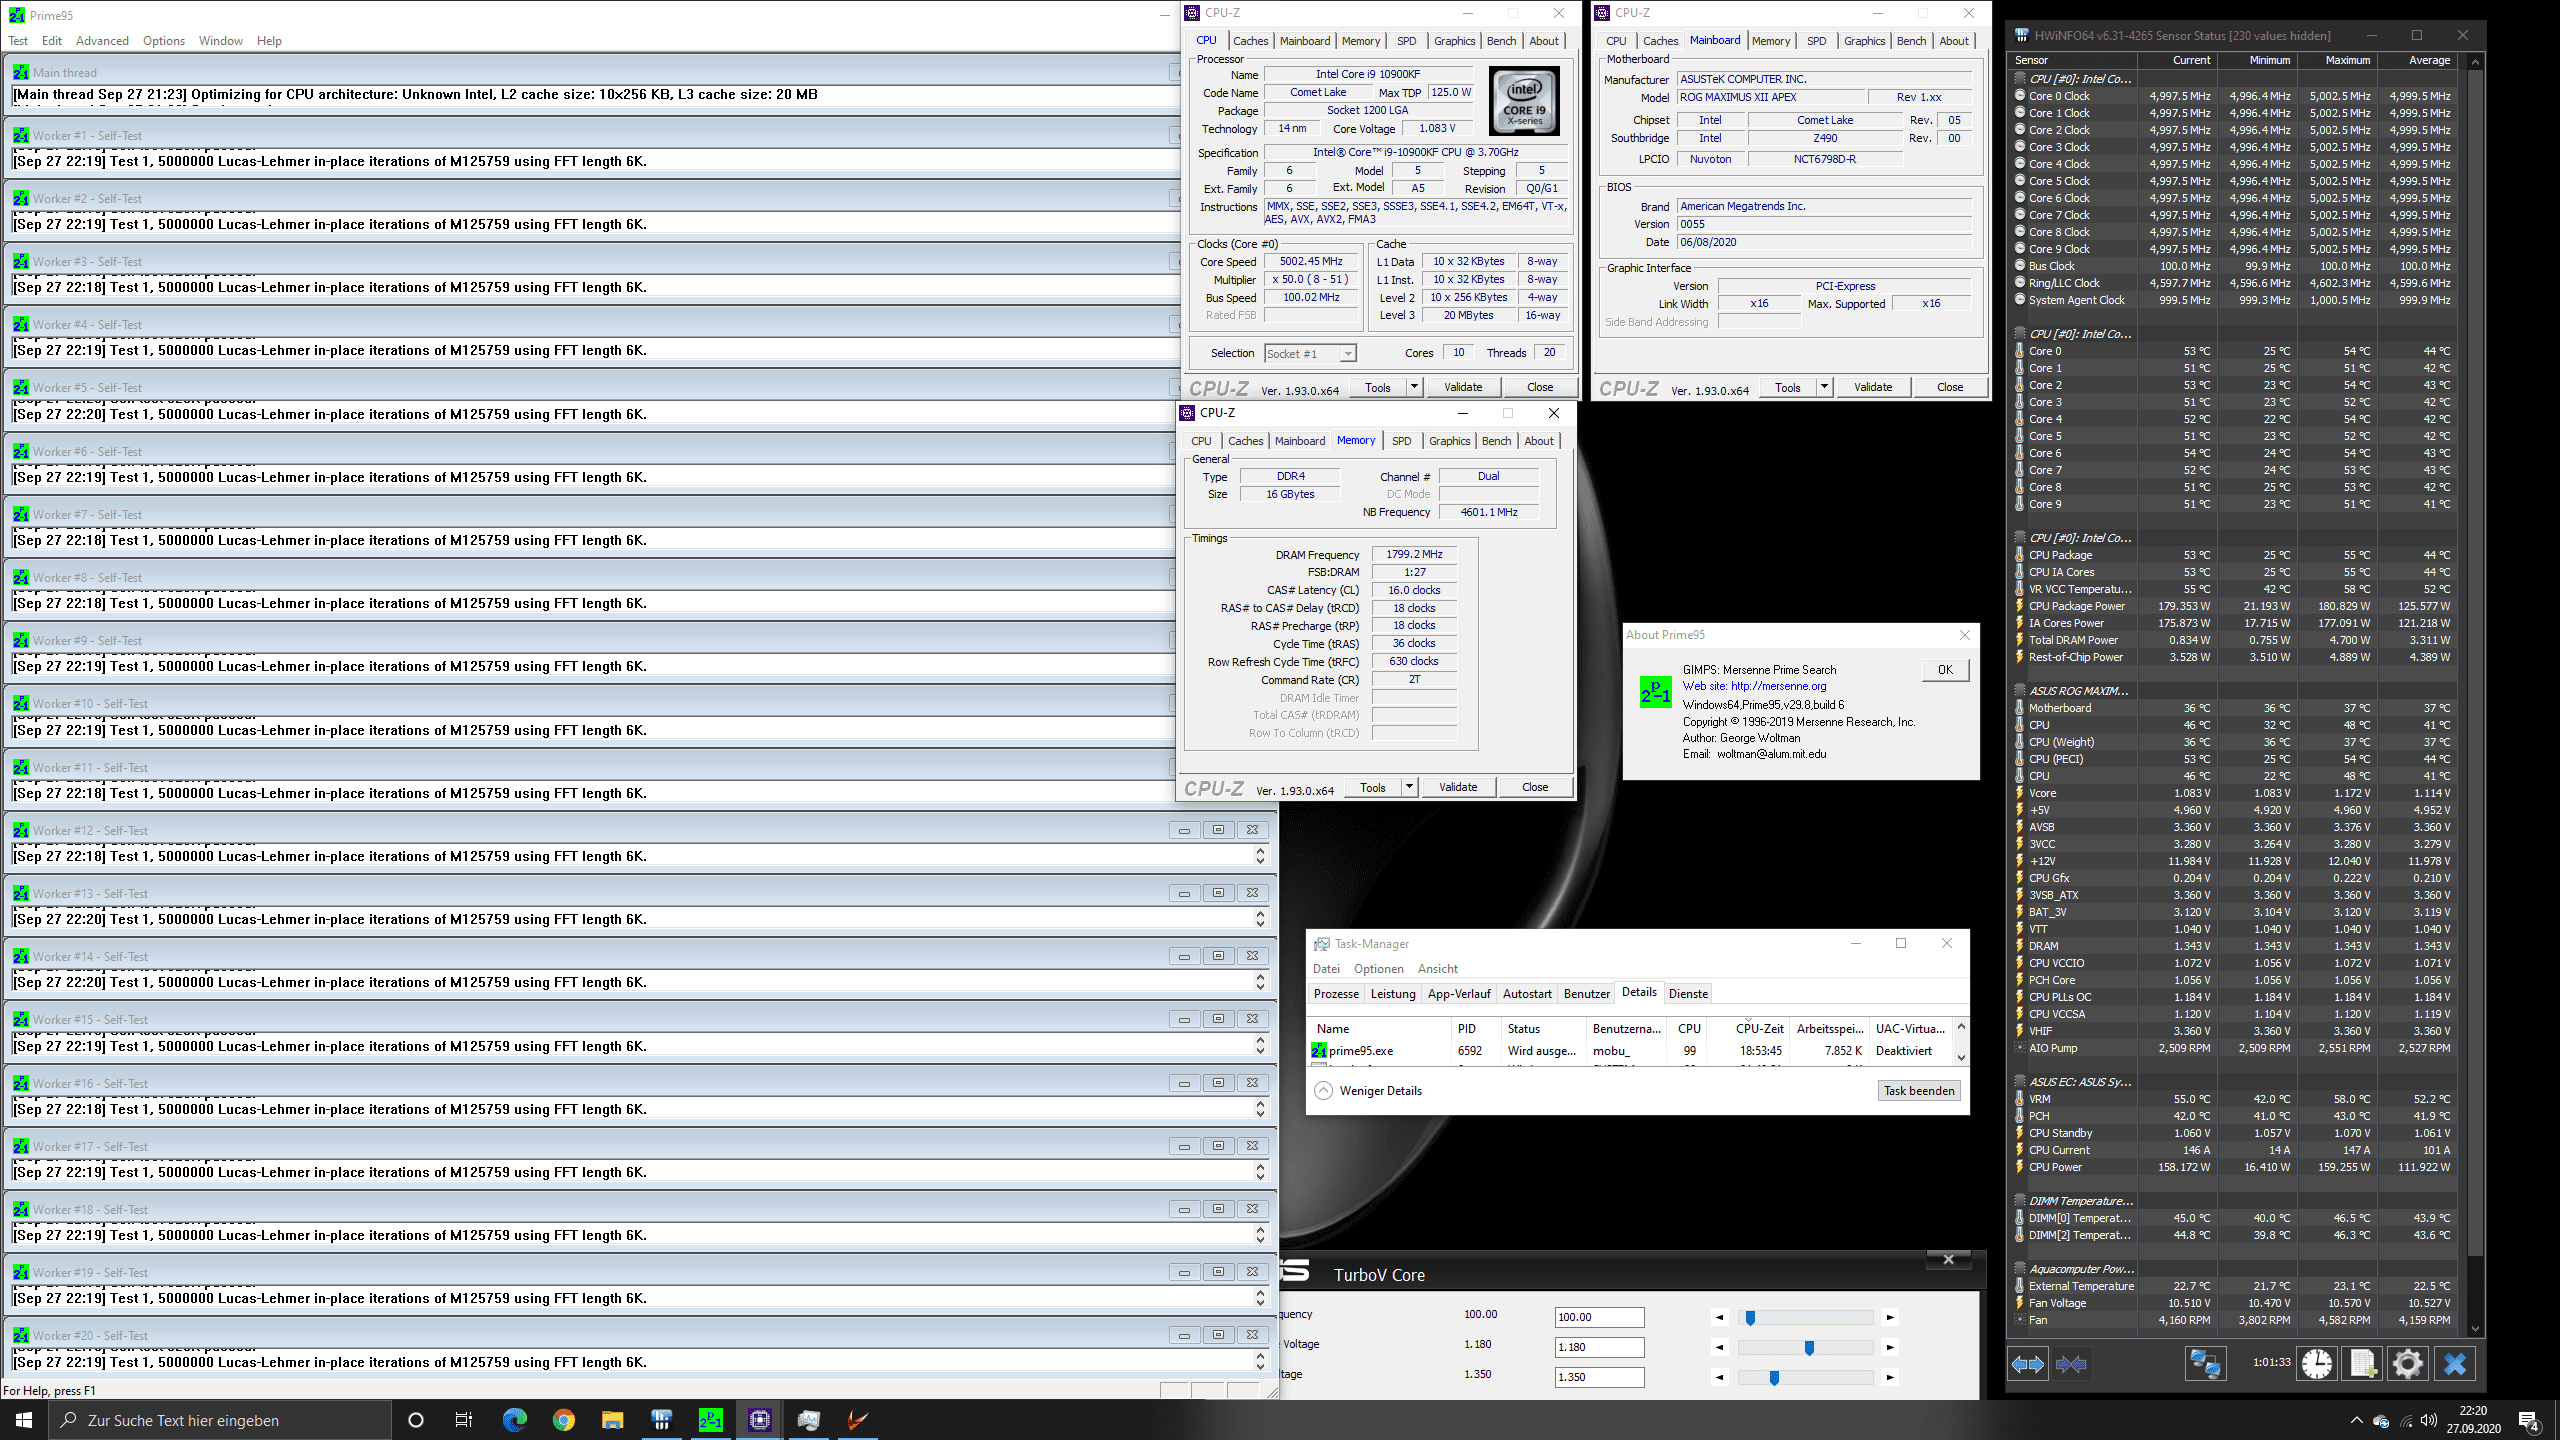Click the Worker #20 output scroll-up arrow
This screenshot has width=2560, height=1440.
[1260, 1356]
